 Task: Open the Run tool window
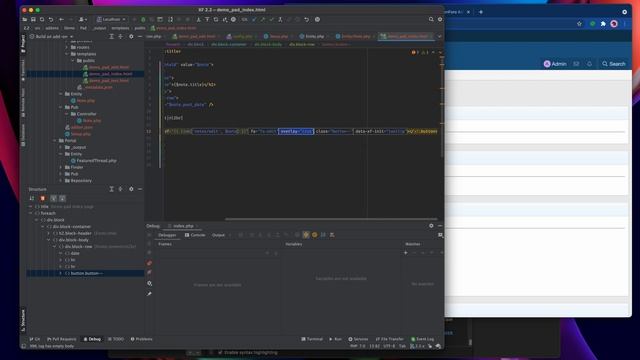click(x=336, y=339)
